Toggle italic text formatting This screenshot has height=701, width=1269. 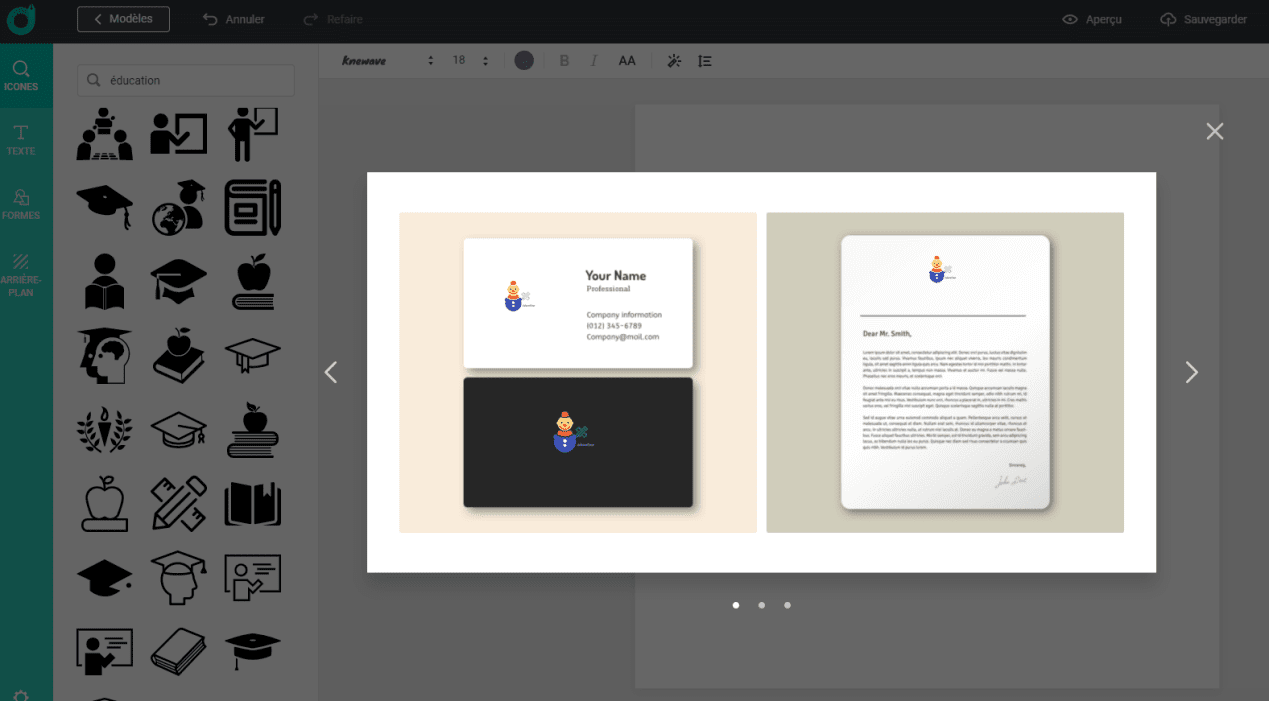point(594,61)
